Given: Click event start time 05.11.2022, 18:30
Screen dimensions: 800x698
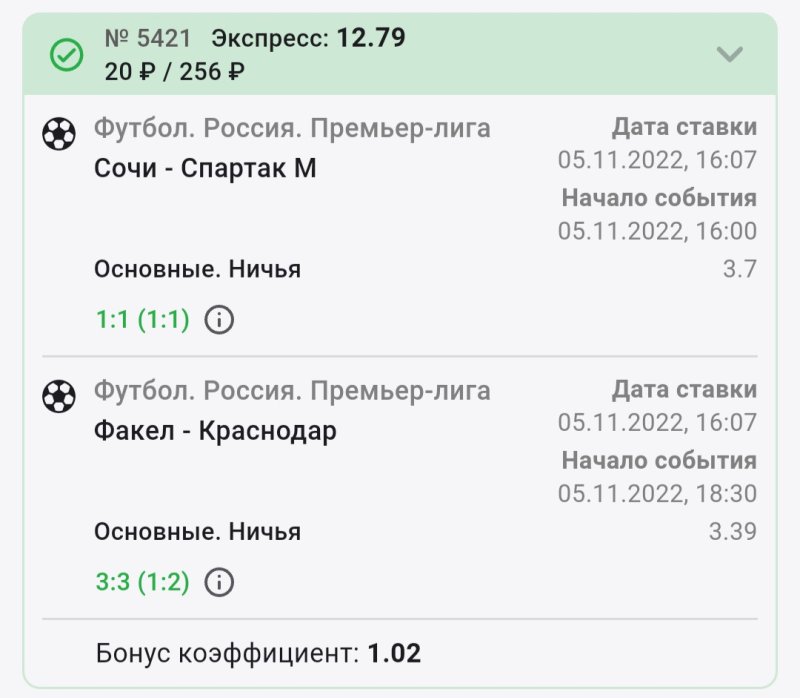Looking at the screenshot, I should (x=657, y=493).
